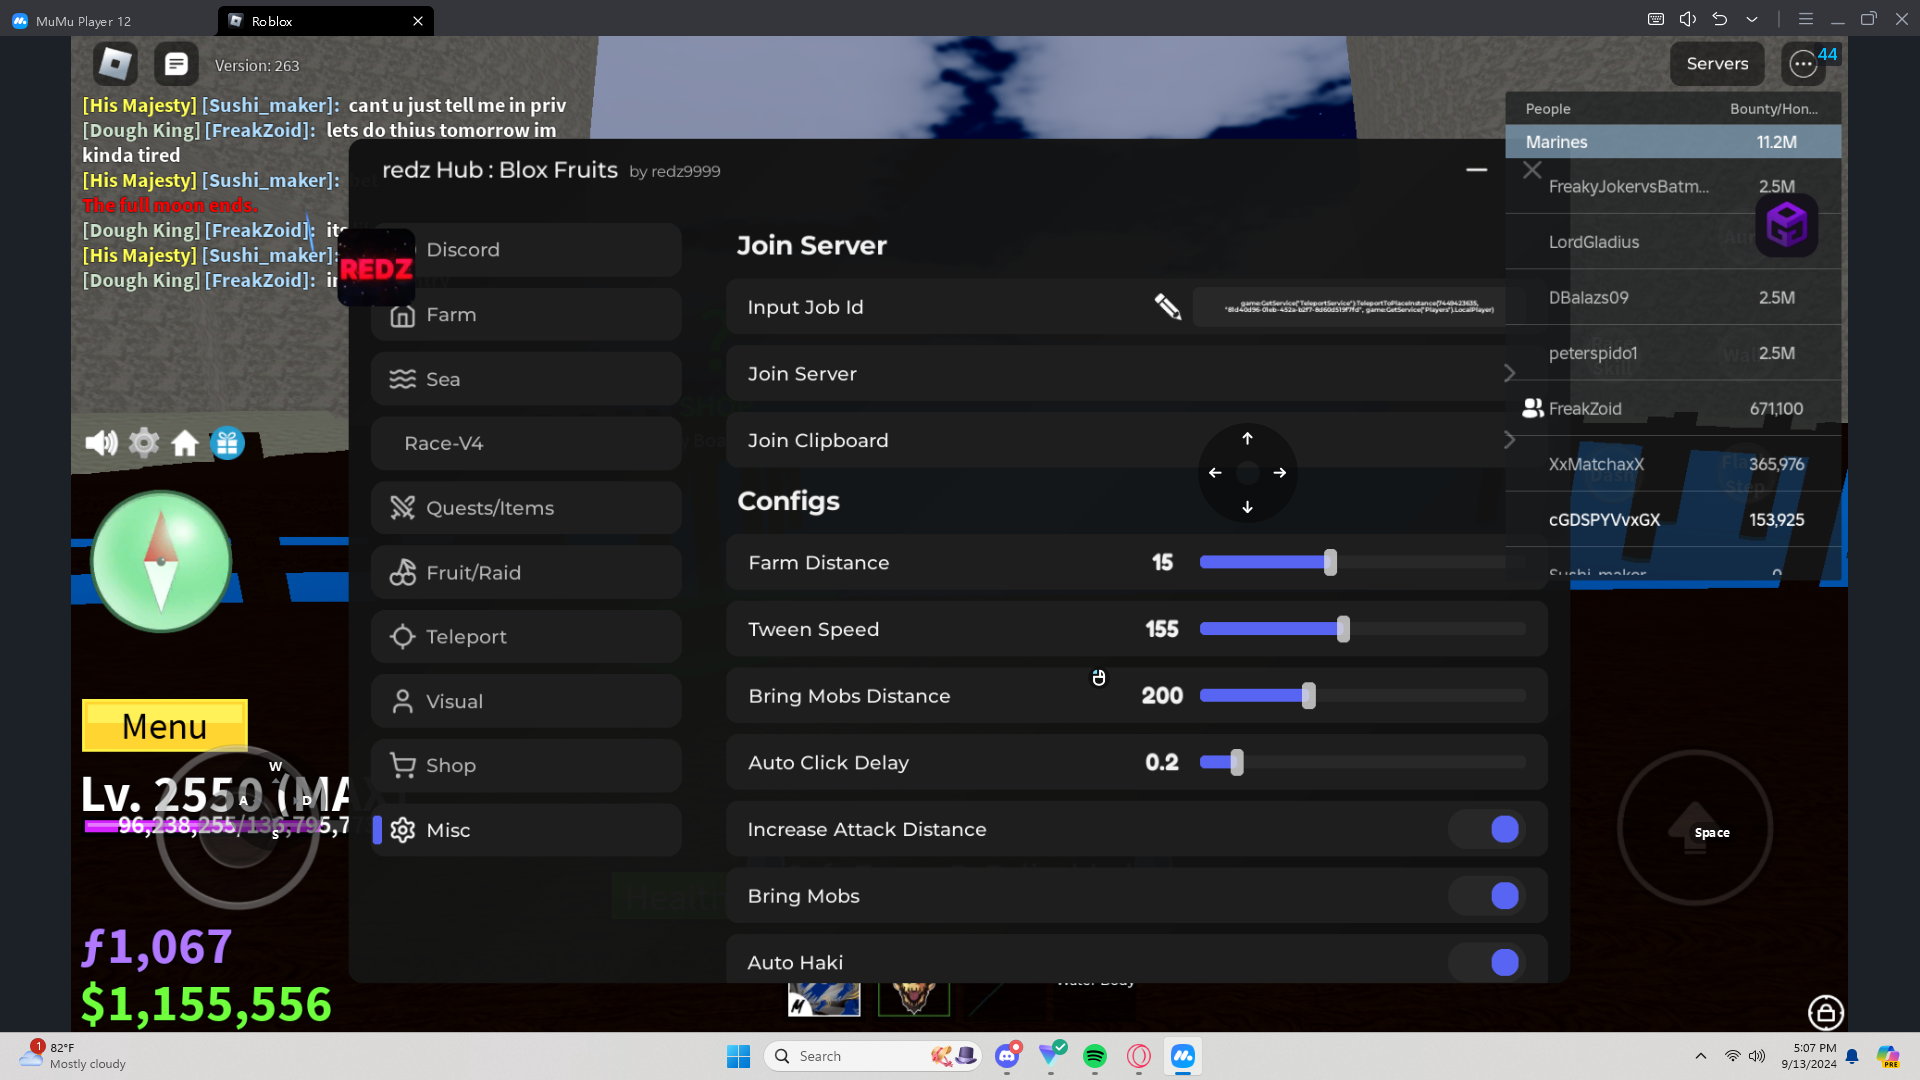
Task: Tap the Space jump button
Action: tap(1695, 828)
